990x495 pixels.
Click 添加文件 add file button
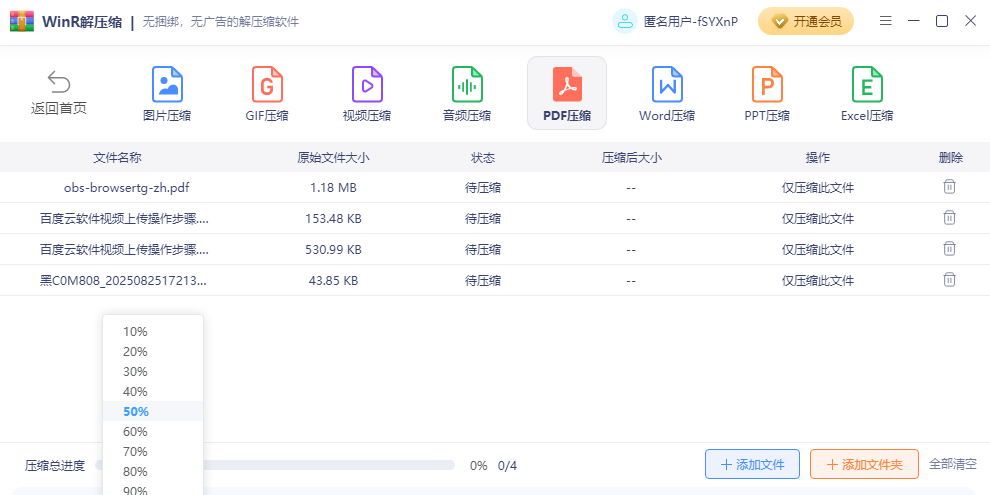click(753, 465)
